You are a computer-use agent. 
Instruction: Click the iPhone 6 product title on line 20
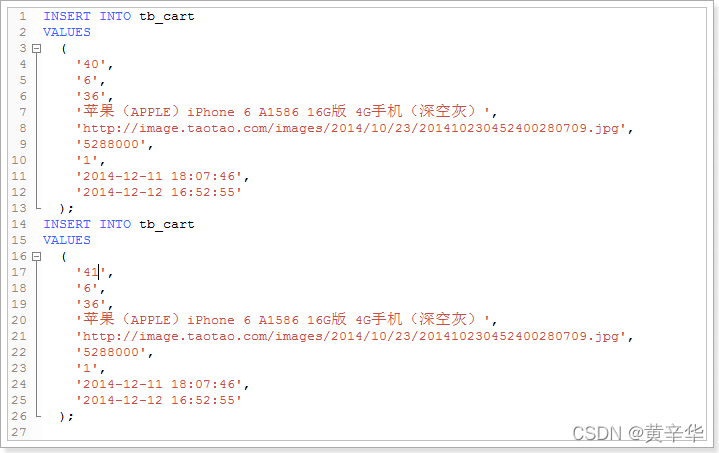pyautogui.click(x=283, y=320)
